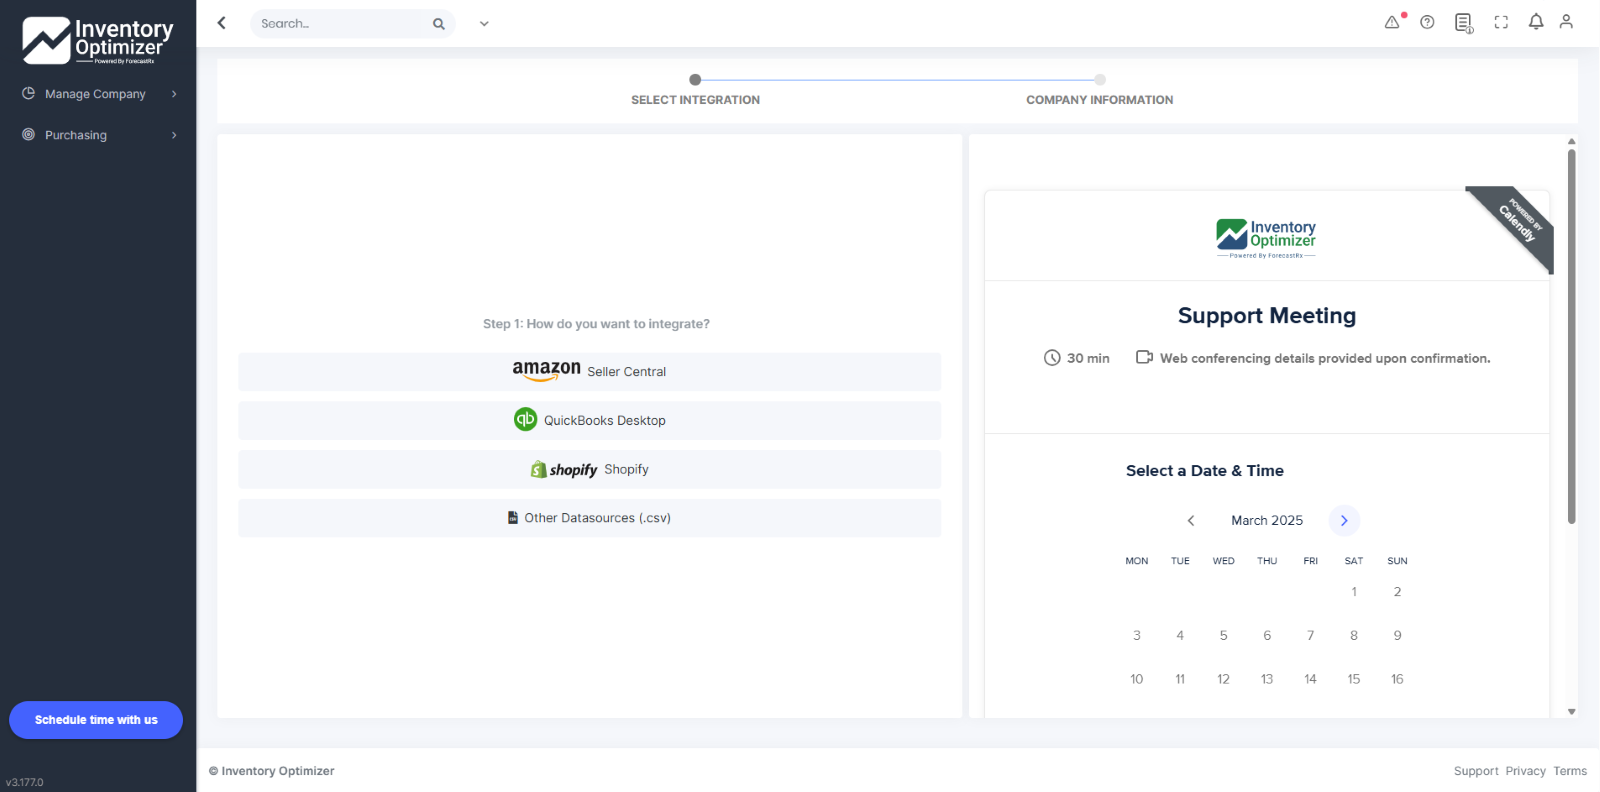Select March 4 on the calendar
This screenshot has height=792, width=1600.
(1180, 635)
